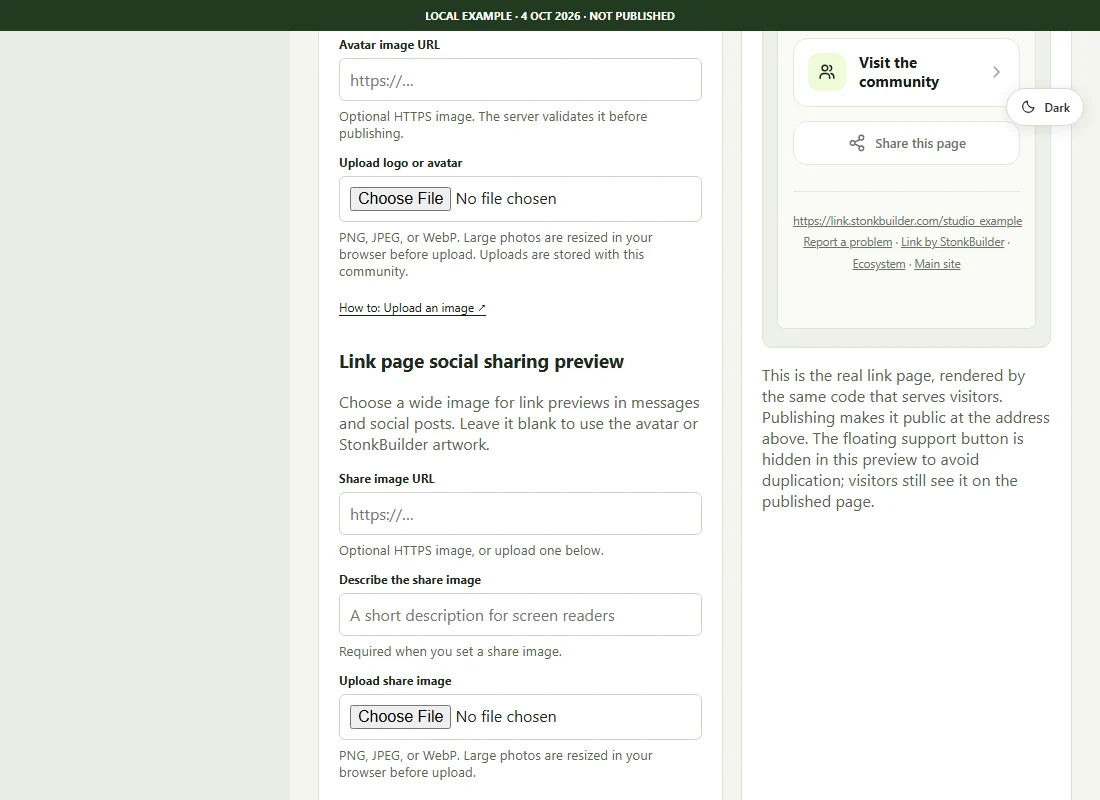This screenshot has width=1100, height=800.
Task: Click 'Optional HTTPS image. The server validates it' hint
Action: tap(493, 125)
